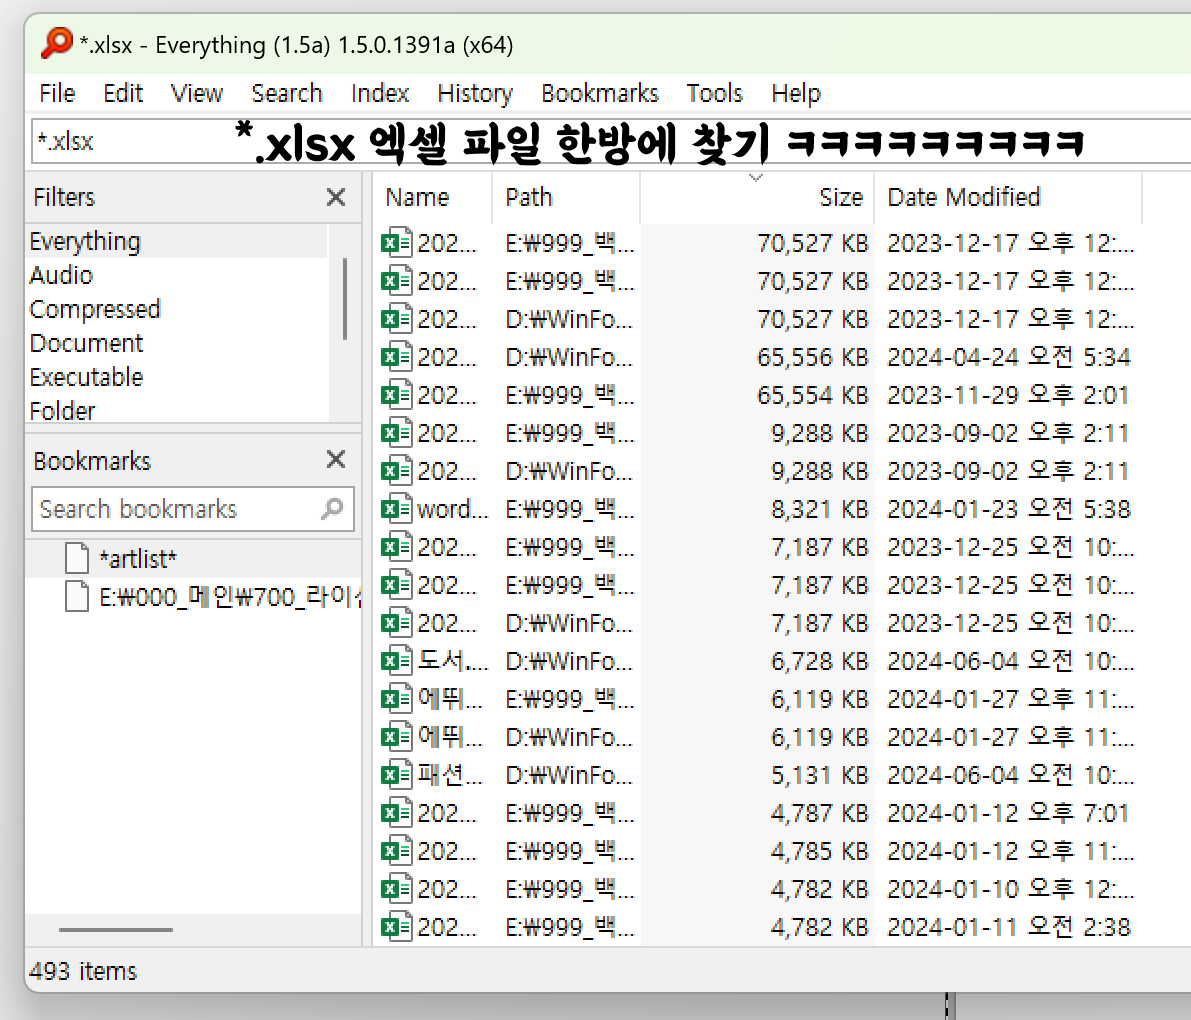
Task: Select the Compressed filter
Action: point(178,309)
